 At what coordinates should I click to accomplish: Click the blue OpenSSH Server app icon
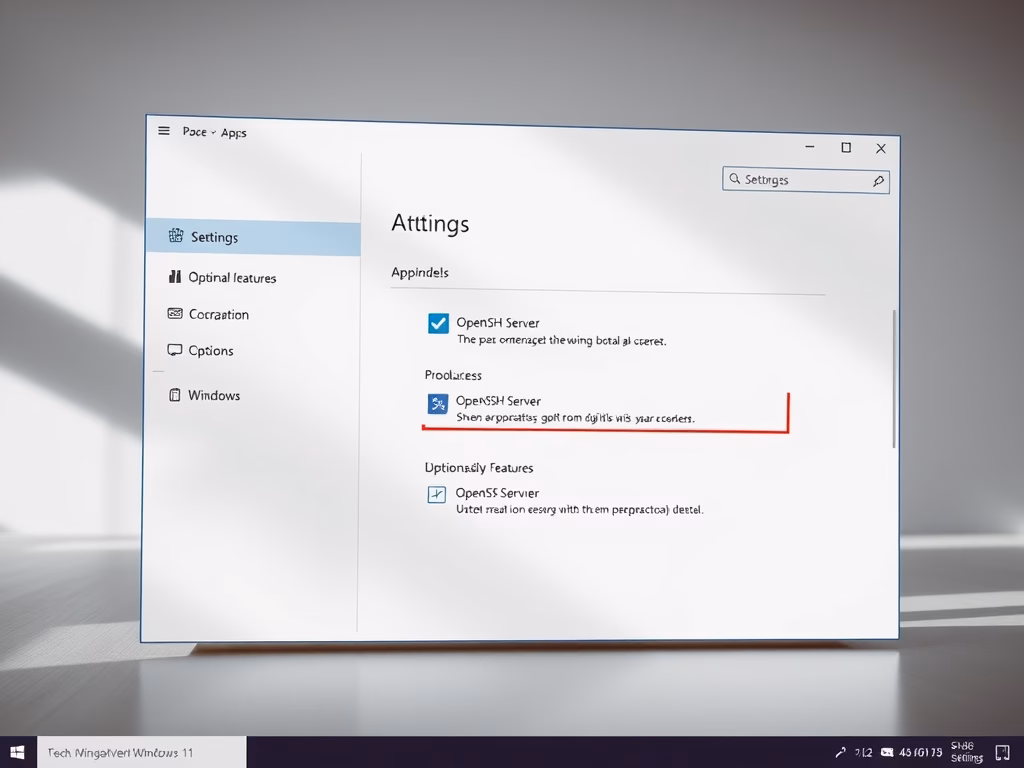point(438,404)
